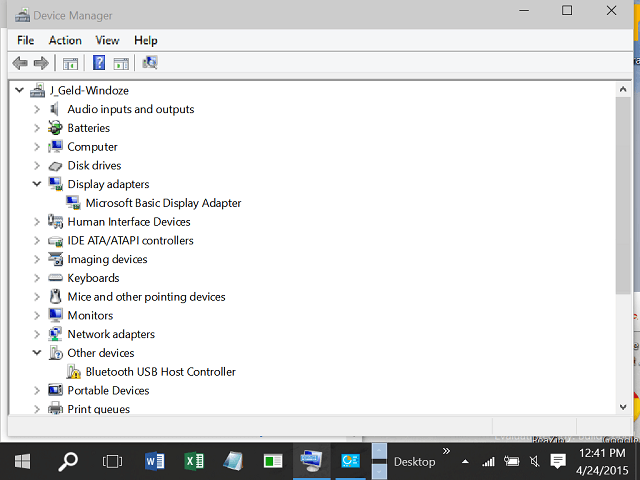Collapse the Display adapters category

pos(37,184)
